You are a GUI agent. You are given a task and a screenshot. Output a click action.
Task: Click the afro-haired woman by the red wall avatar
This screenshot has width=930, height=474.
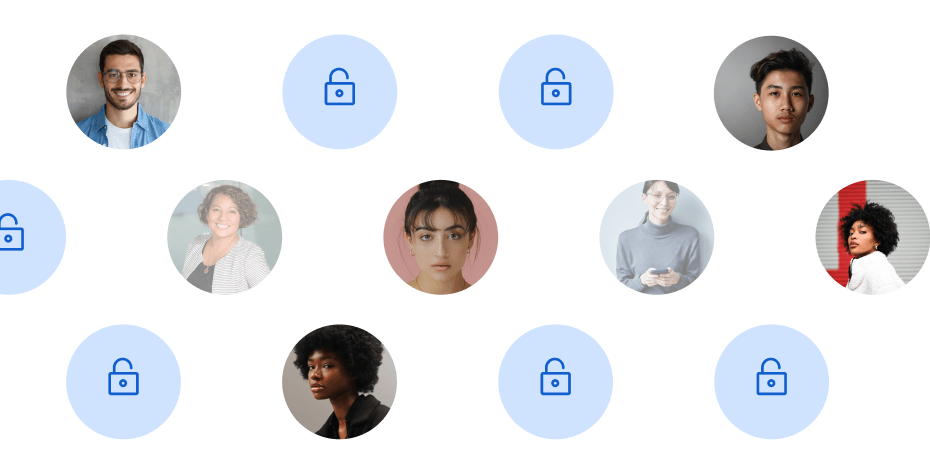pos(872,237)
